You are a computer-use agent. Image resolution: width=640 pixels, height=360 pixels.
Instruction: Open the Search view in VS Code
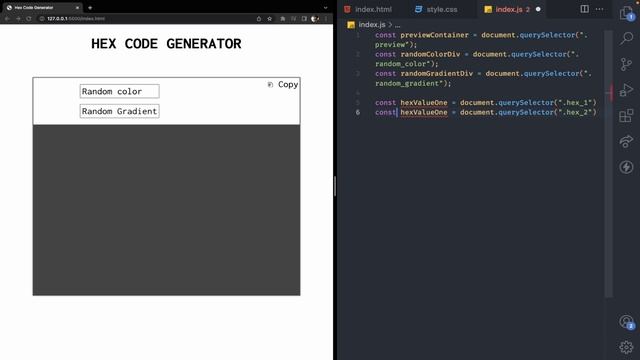click(627, 38)
